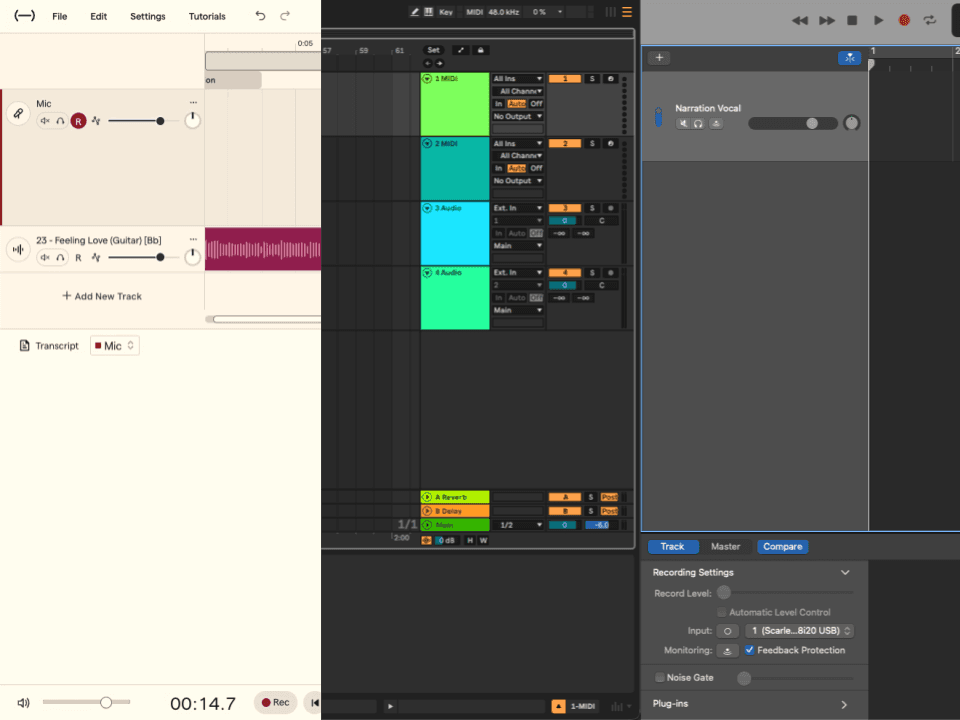This screenshot has width=960, height=720.
Task: Open the No Output dropdown on 1 MIDI
Action: click(518, 116)
